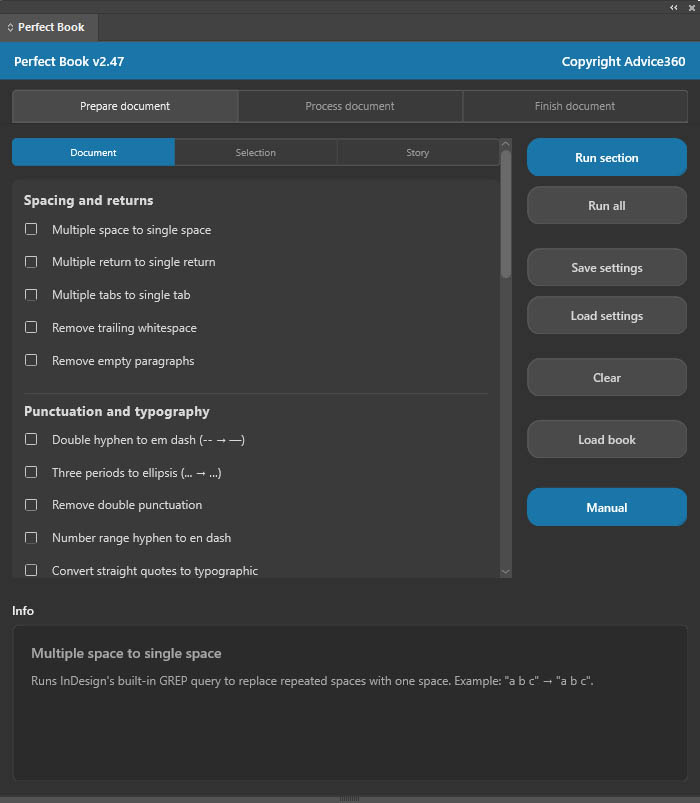Enable Multiple space to single space
The image size is (700, 803).
[x=31, y=229]
